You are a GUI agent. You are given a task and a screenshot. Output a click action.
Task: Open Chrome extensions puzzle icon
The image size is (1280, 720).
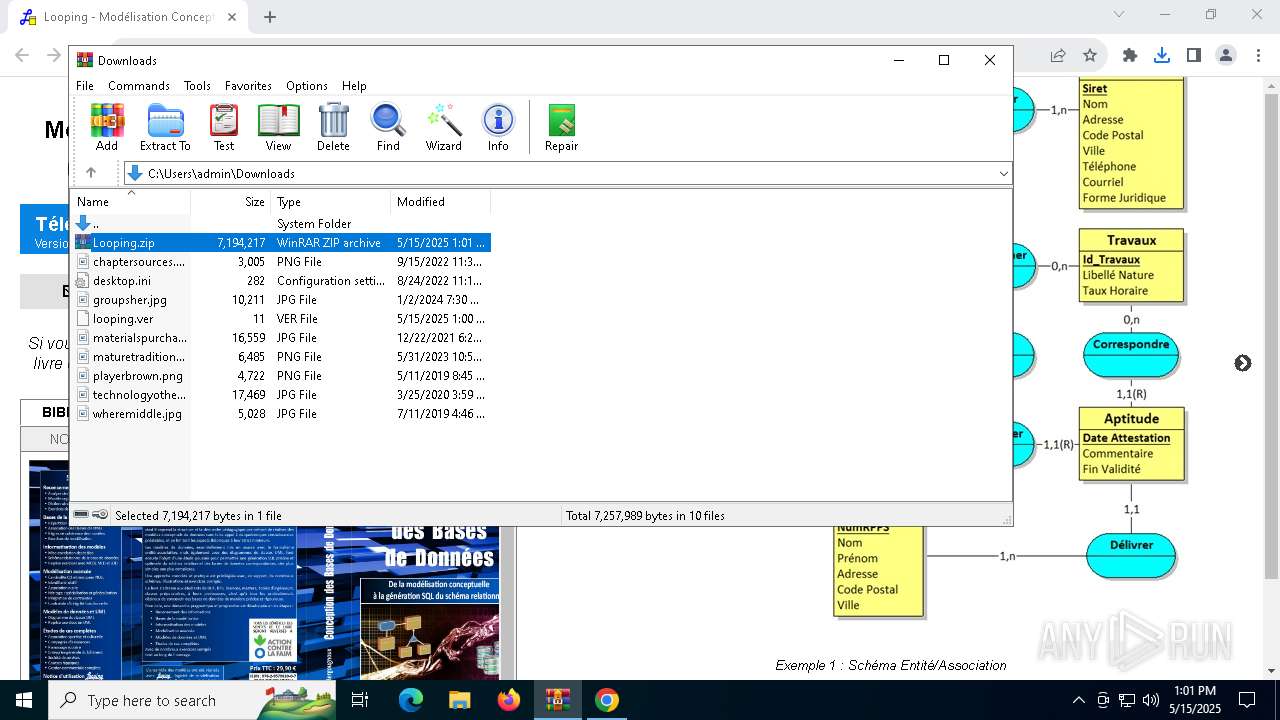(x=1130, y=56)
